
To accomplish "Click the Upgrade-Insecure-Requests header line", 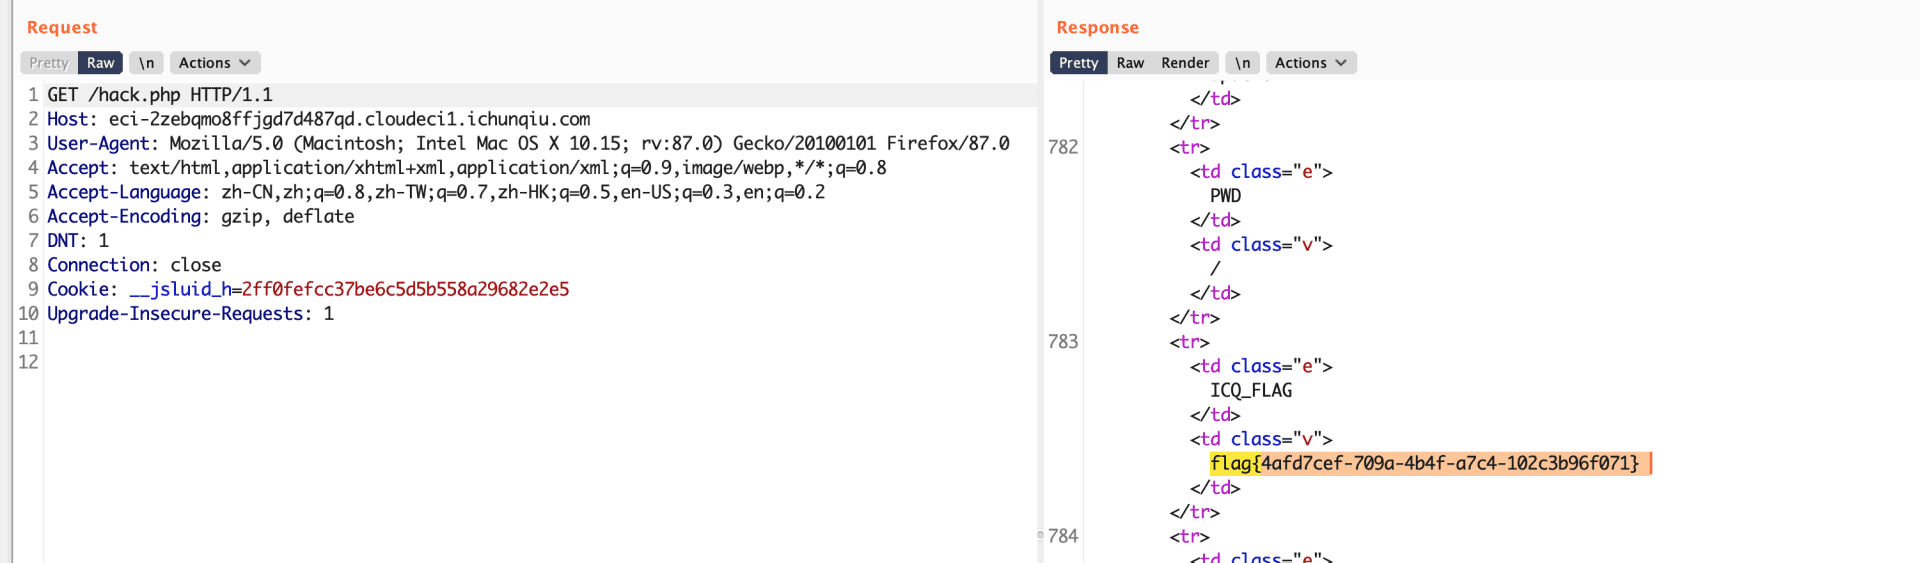I will (191, 314).
